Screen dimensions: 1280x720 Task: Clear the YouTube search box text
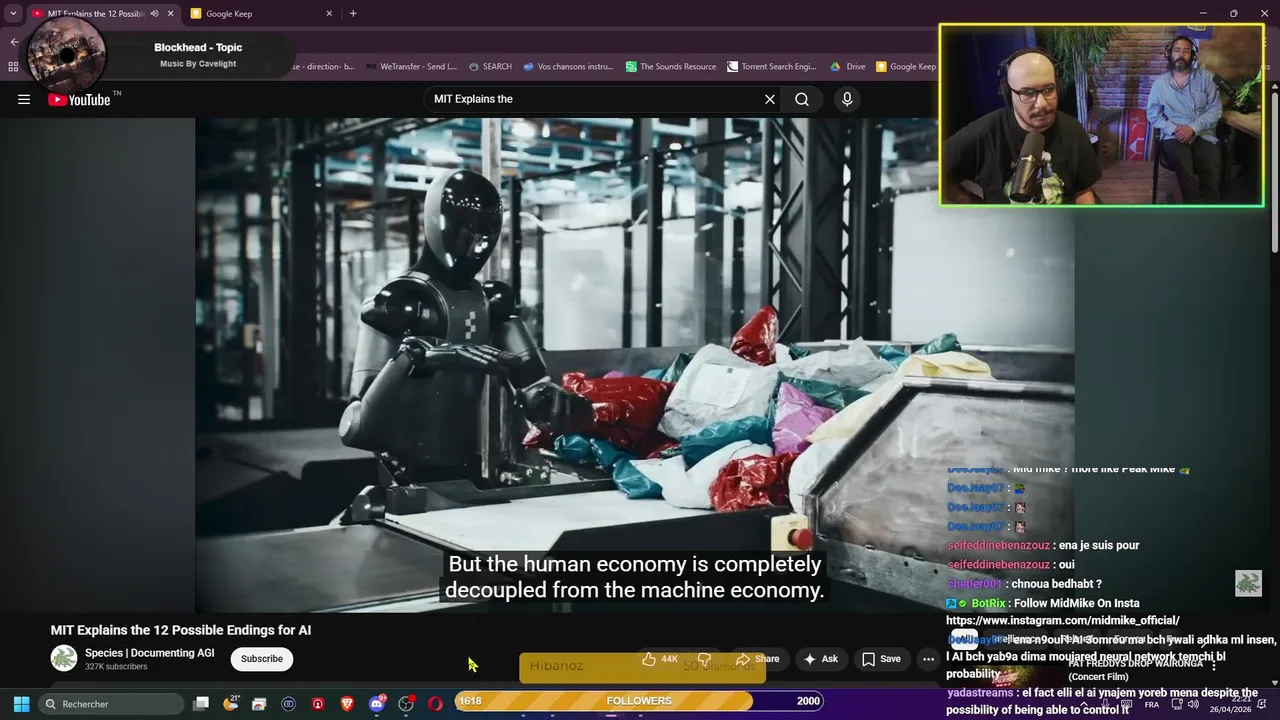770,99
